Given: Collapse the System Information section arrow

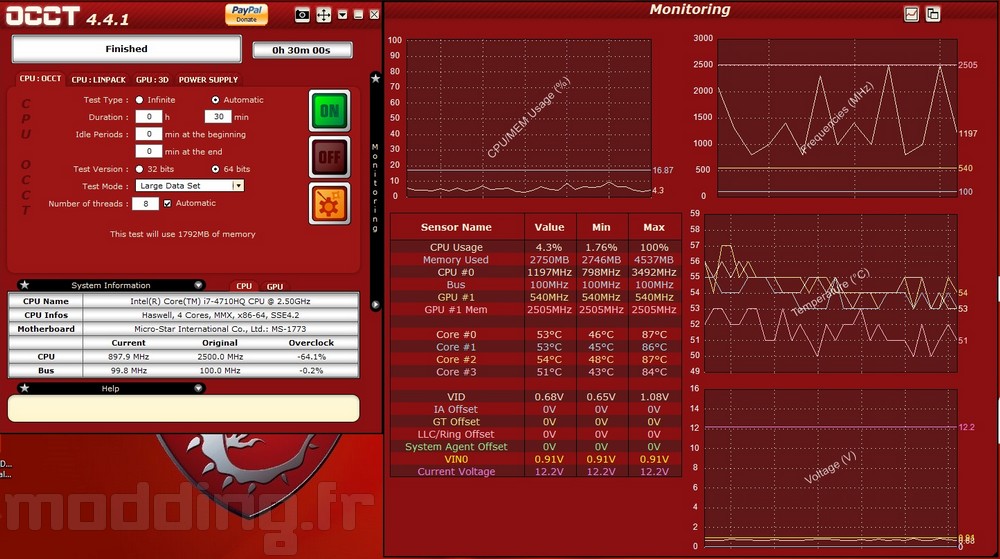Looking at the screenshot, I should tap(198, 285).
